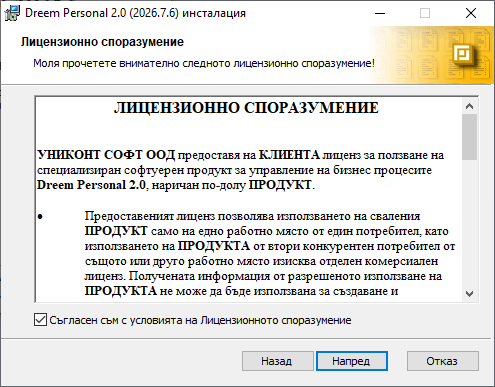Go back with the Назад button
This screenshot has width=495, height=387.
(x=277, y=361)
